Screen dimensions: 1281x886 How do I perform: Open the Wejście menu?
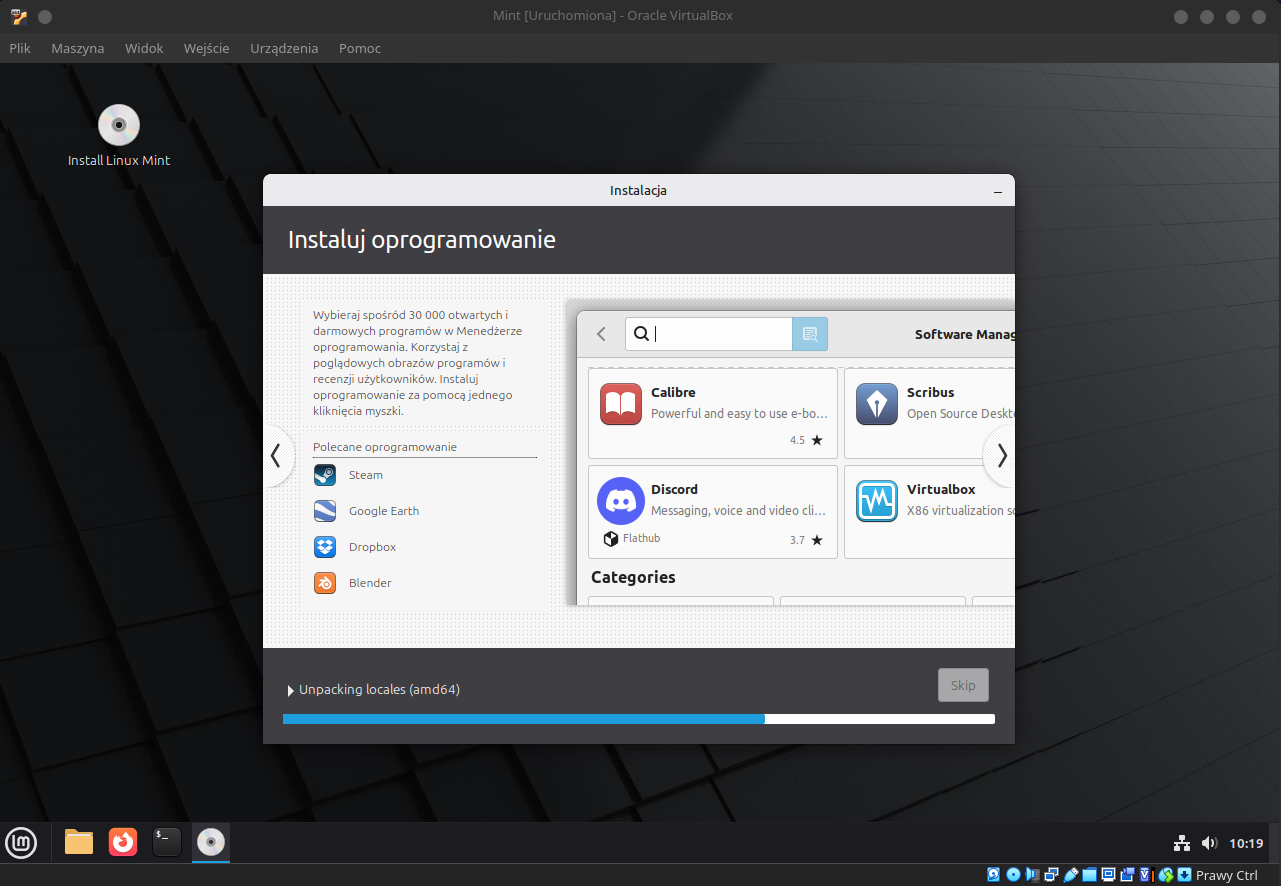tap(207, 48)
